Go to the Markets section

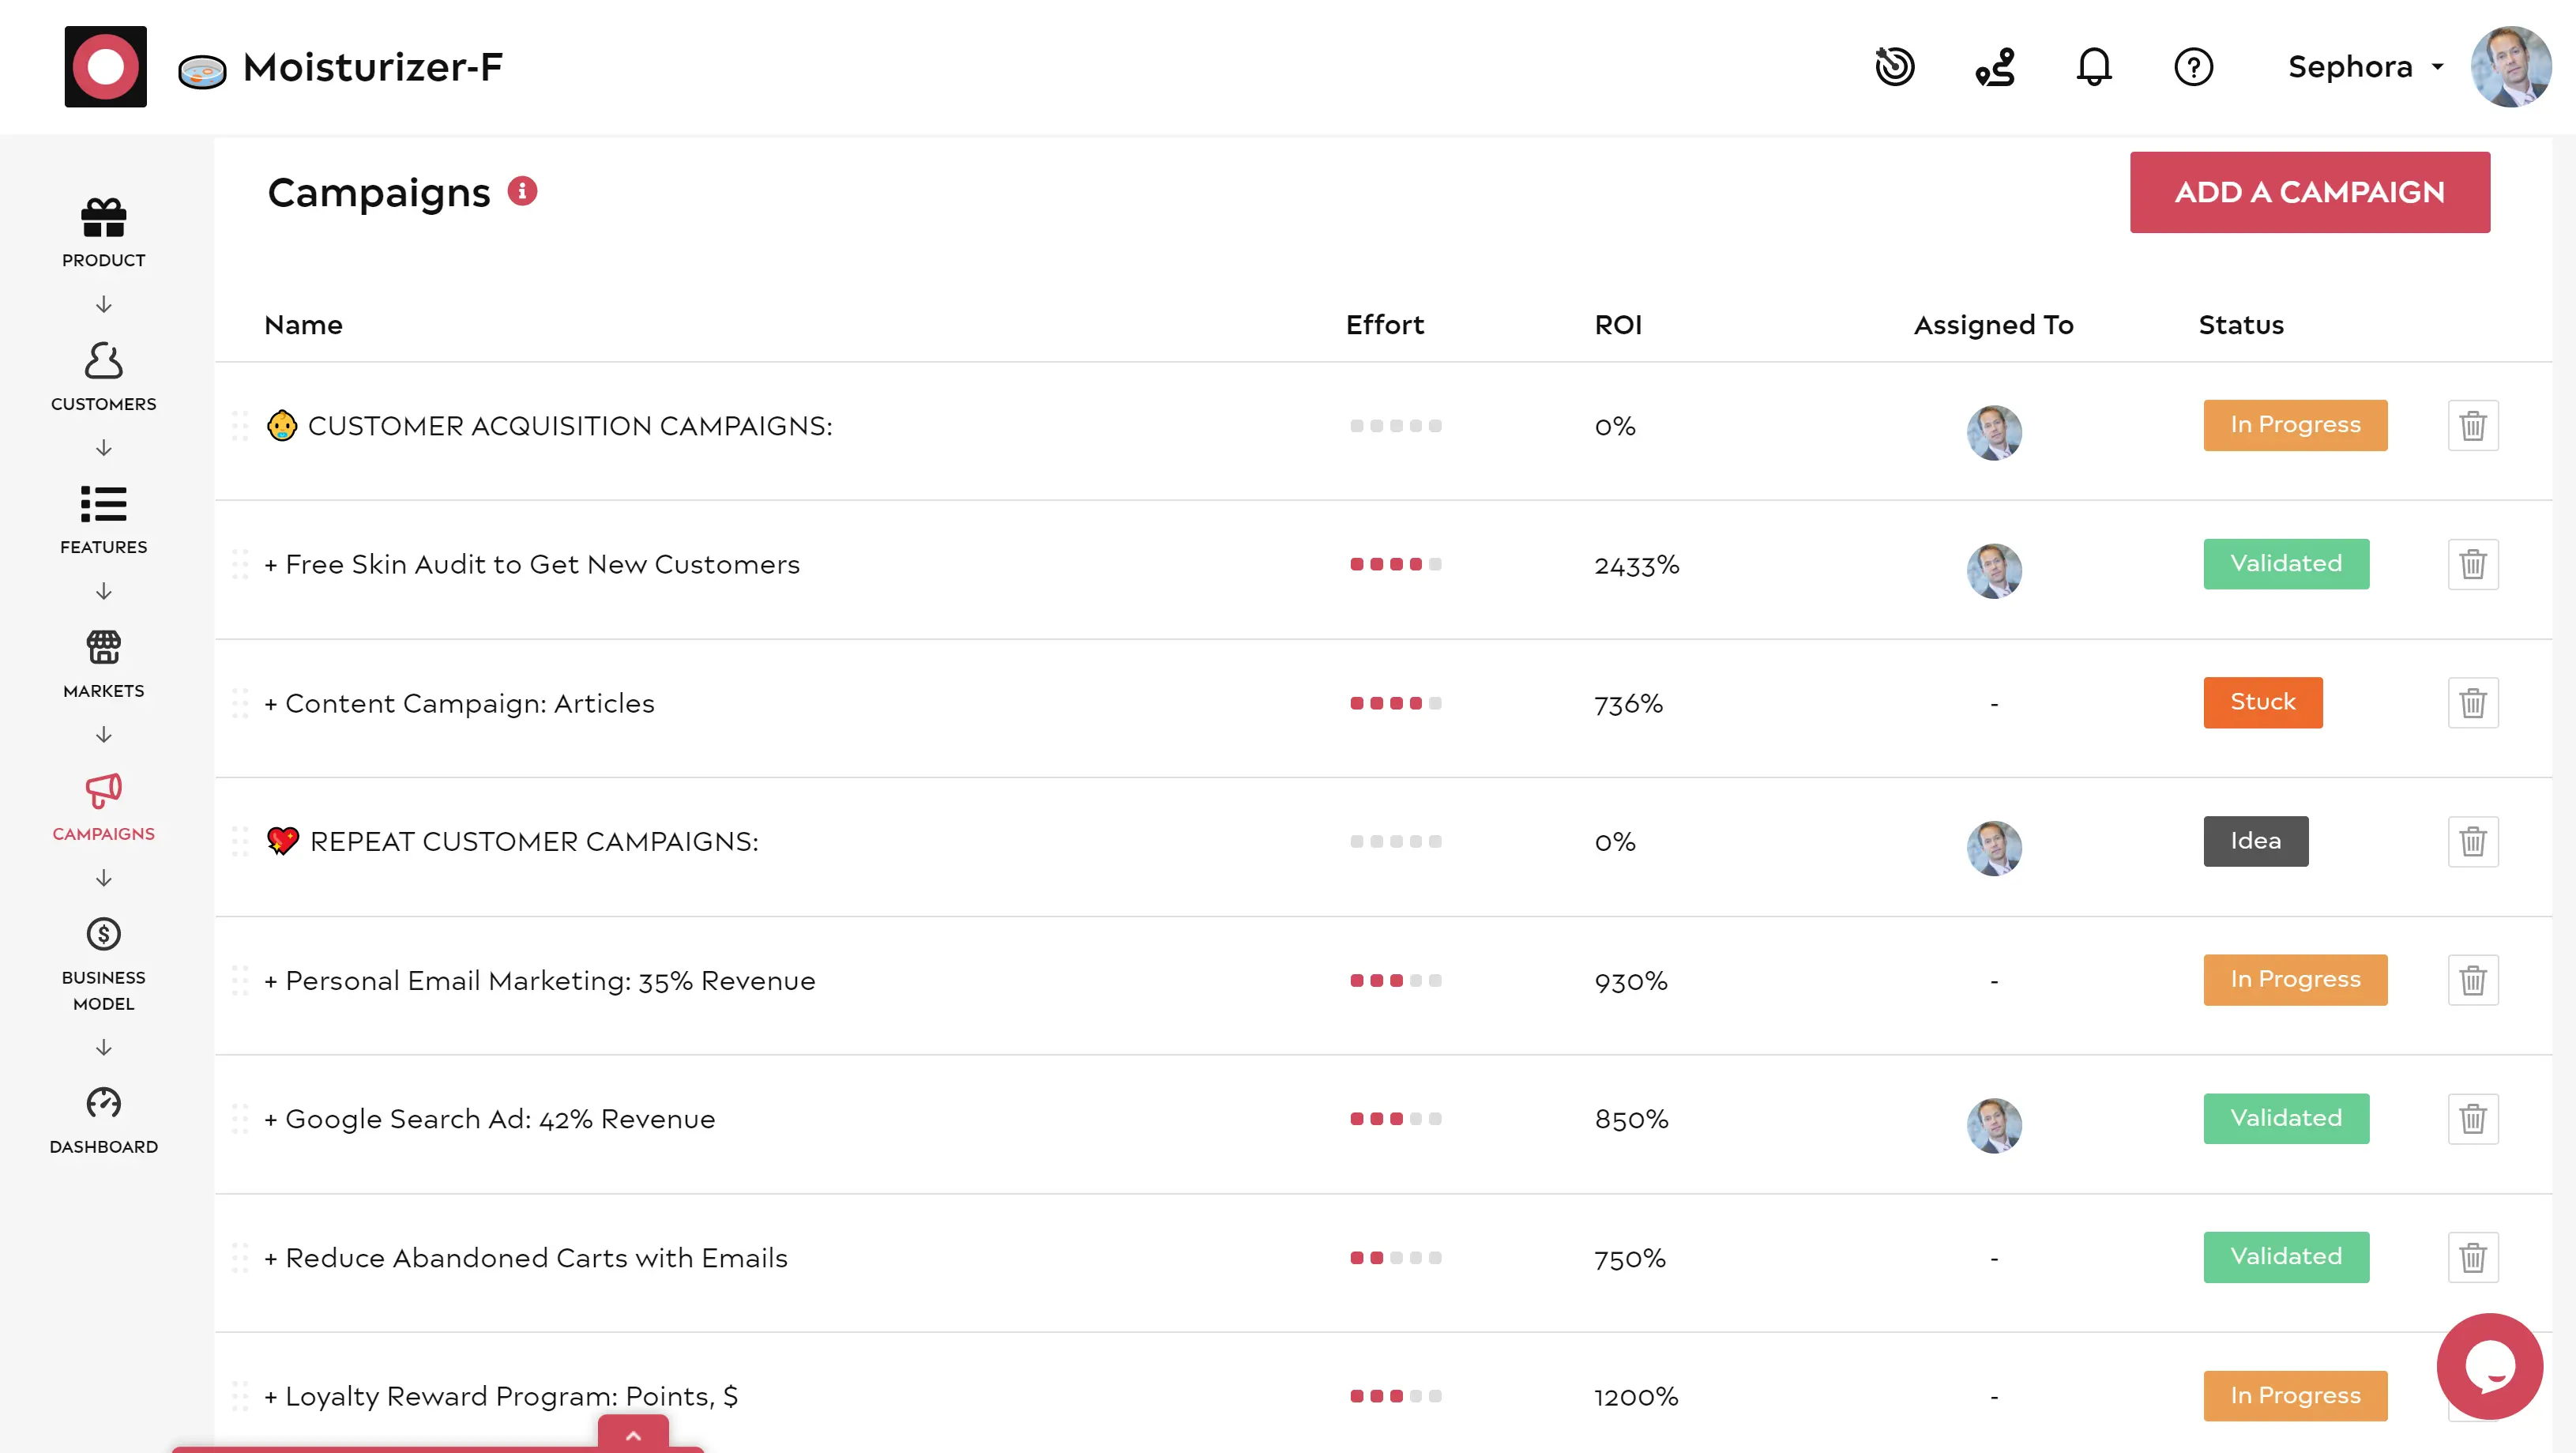click(x=103, y=663)
